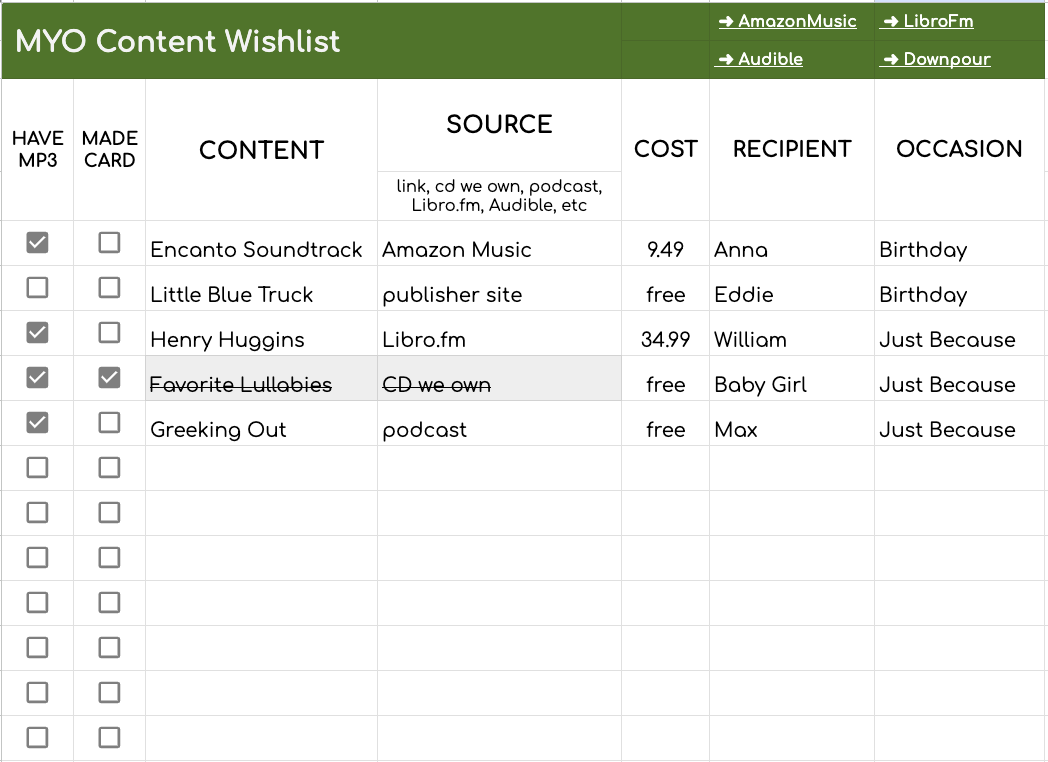The image size is (1048, 762).
Task: Select the SOURCE column header
Action: pyautogui.click(x=499, y=124)
